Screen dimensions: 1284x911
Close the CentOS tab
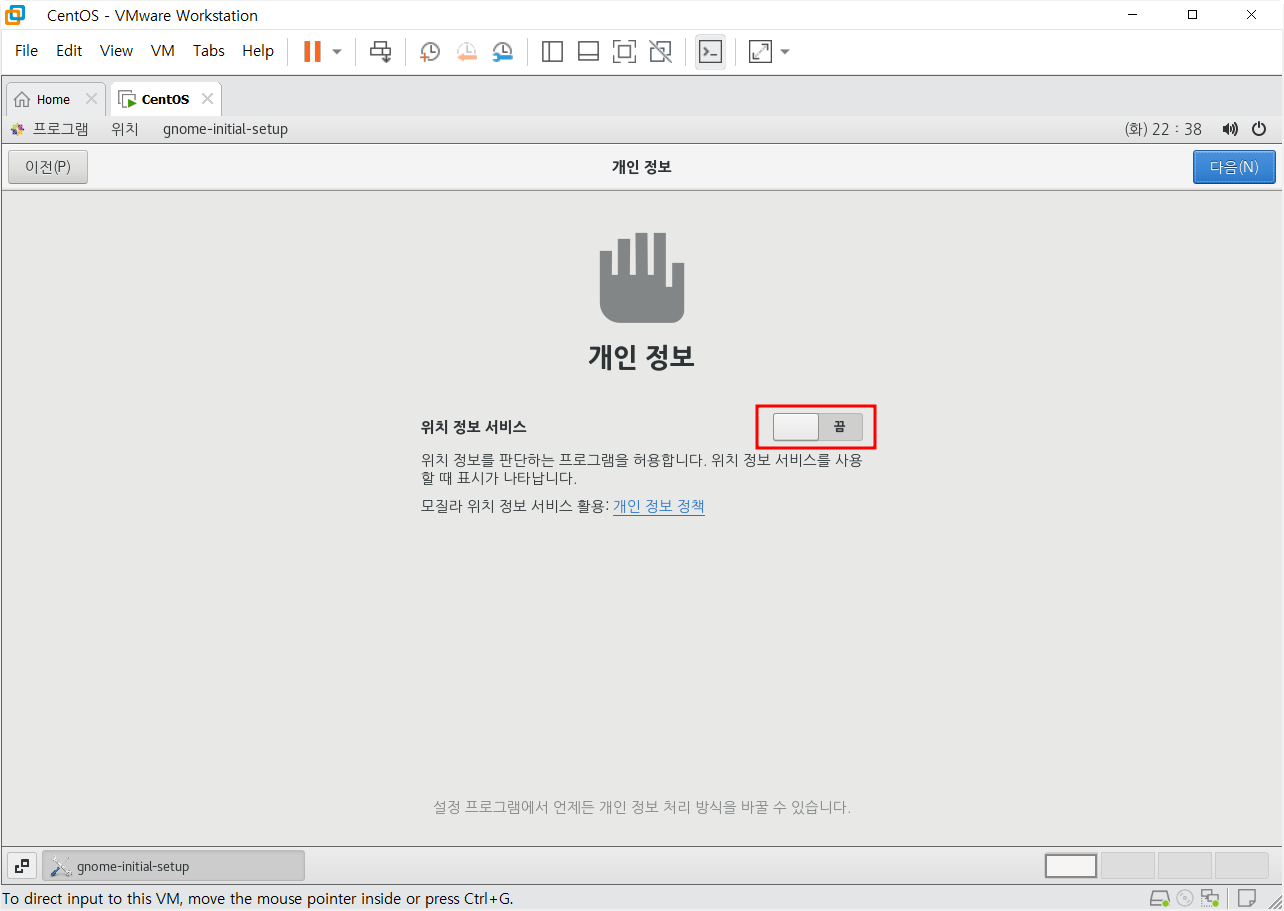coord(207,99)
